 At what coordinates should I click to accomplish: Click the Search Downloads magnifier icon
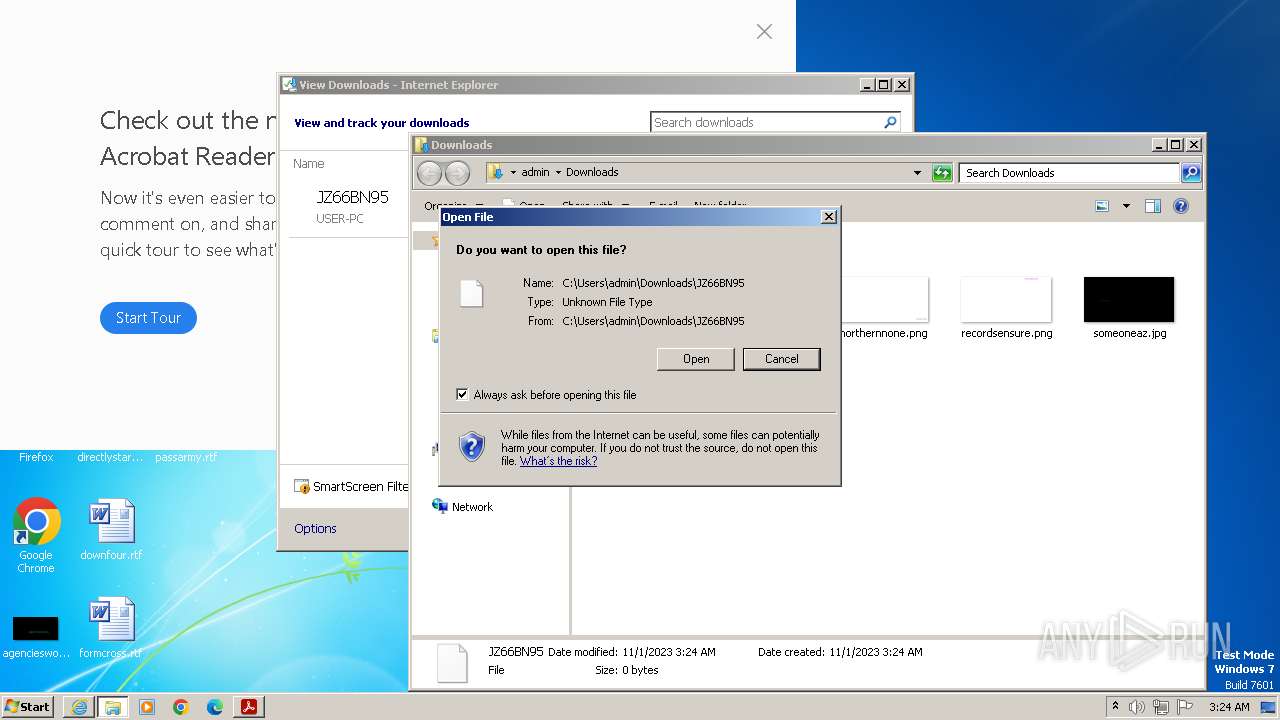point(1190,173)
